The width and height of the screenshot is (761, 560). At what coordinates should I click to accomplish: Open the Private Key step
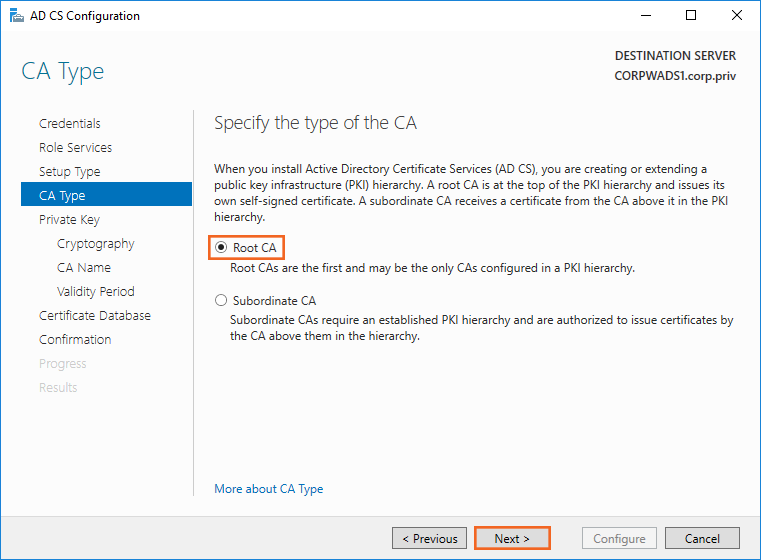(x=69, y=219)
